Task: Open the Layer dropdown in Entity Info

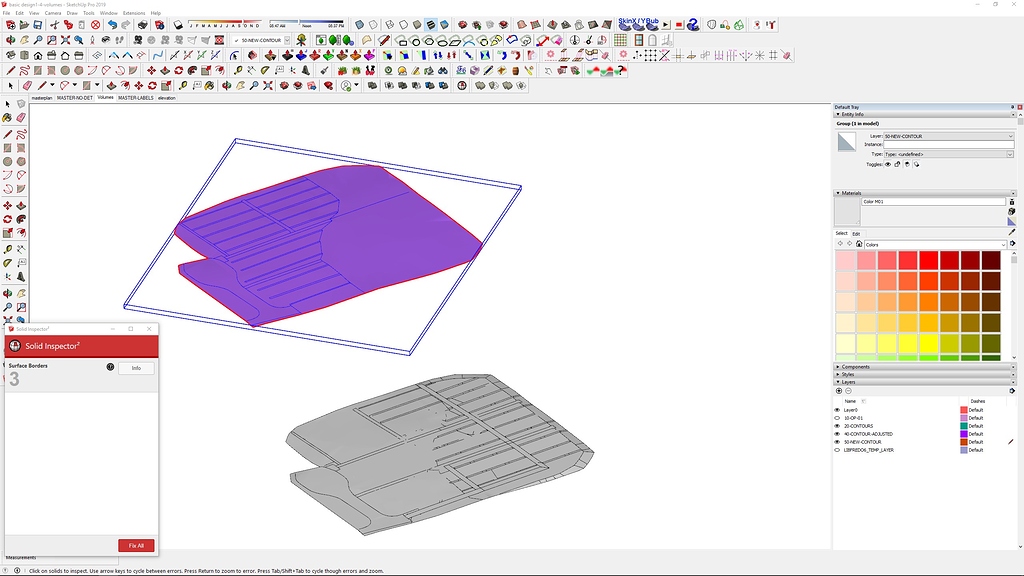Action: [x=1010, y=136]
